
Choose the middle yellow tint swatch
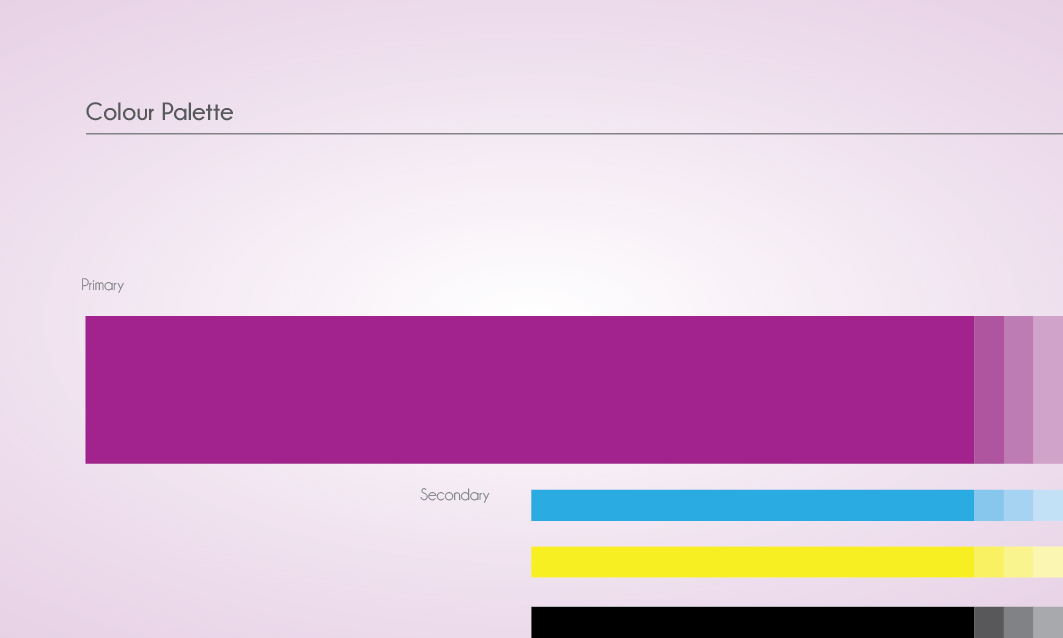pyautogui.click(x=1018, y=562)
